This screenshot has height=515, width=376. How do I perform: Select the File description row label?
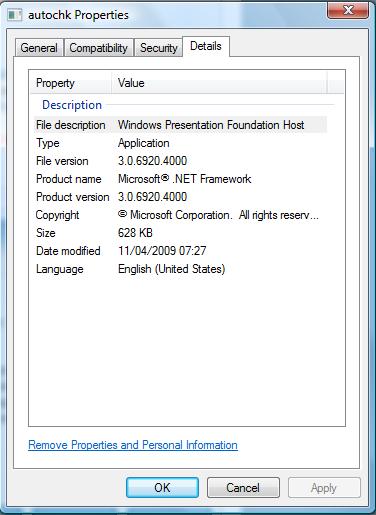coord(71,125)
